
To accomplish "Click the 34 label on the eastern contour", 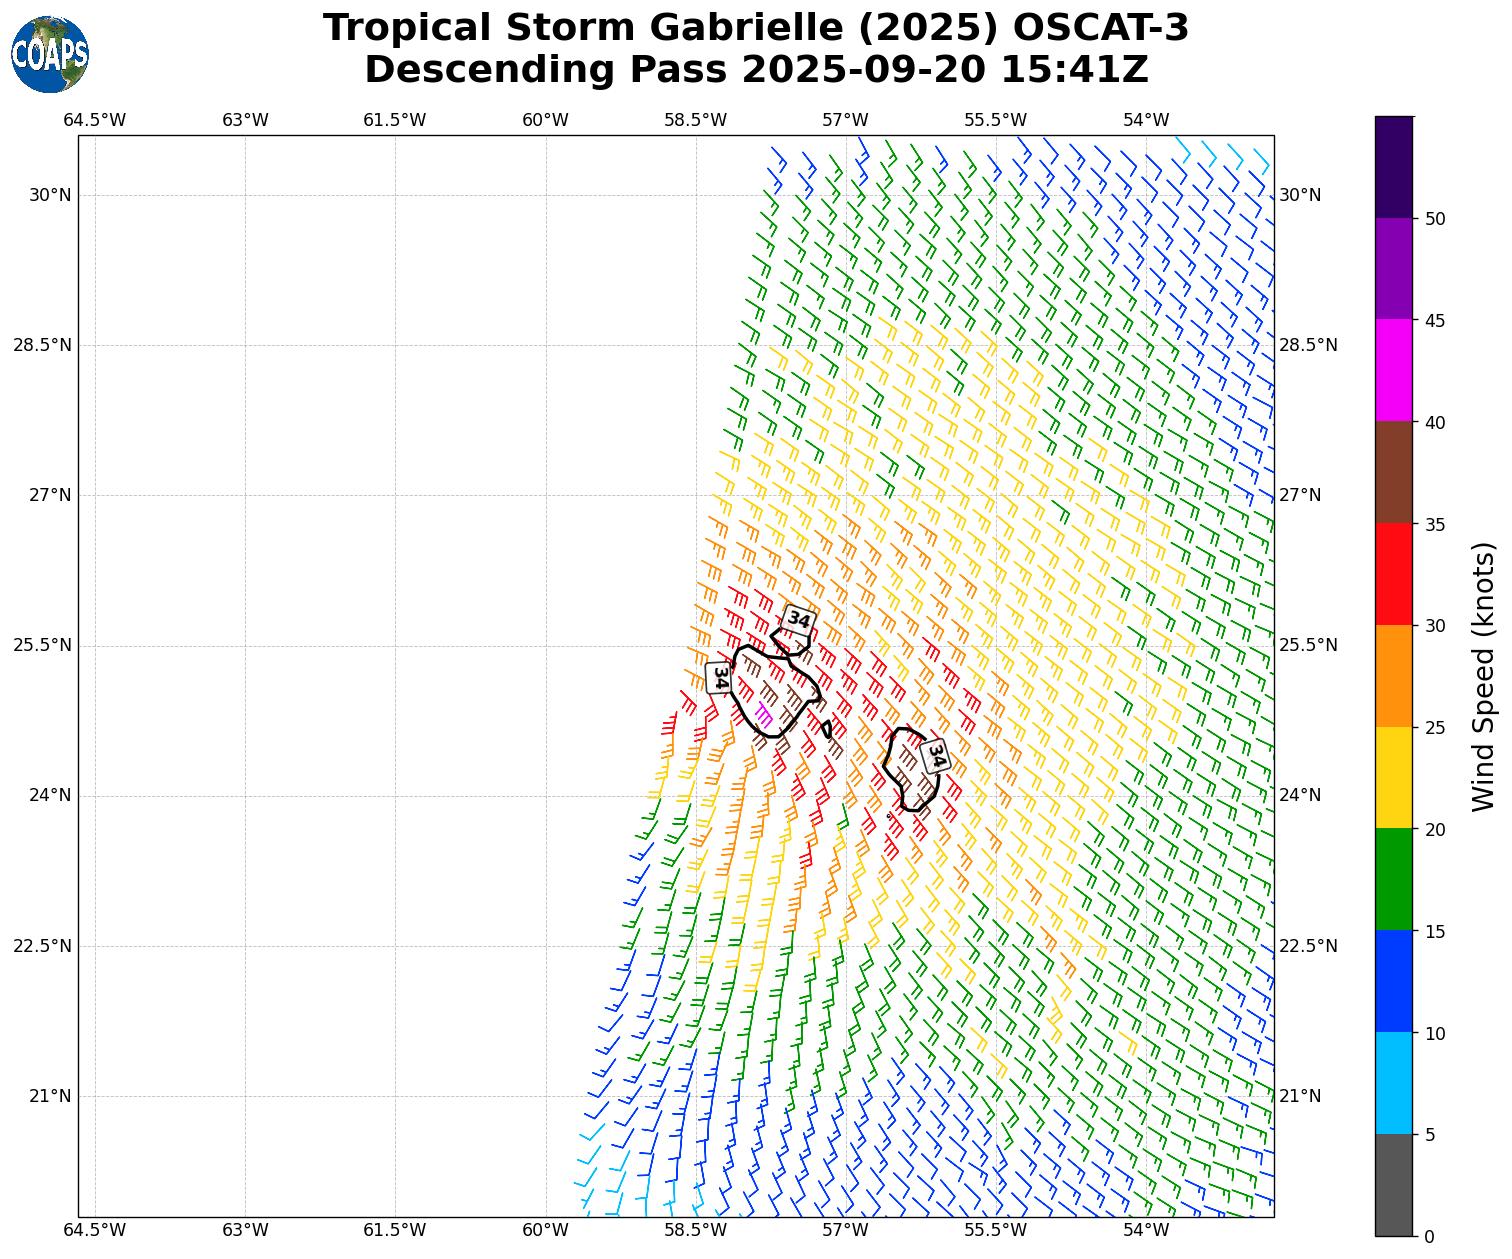I will coord(935,756).
